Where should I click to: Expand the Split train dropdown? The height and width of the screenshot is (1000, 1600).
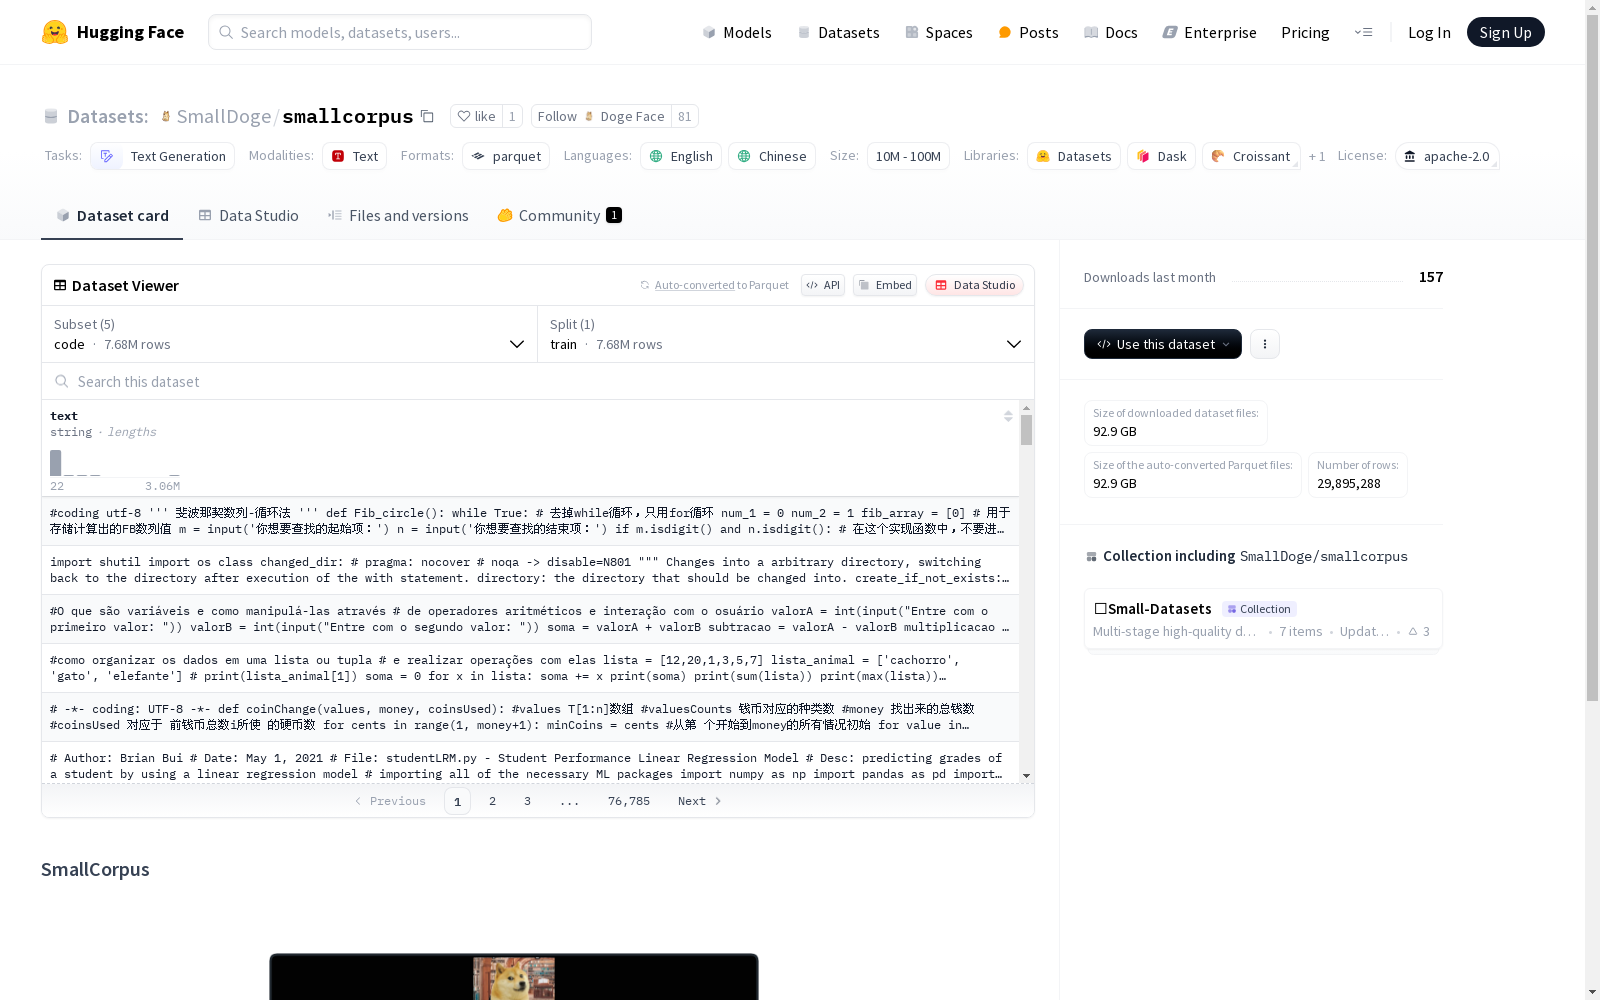[x=786, y=334]
